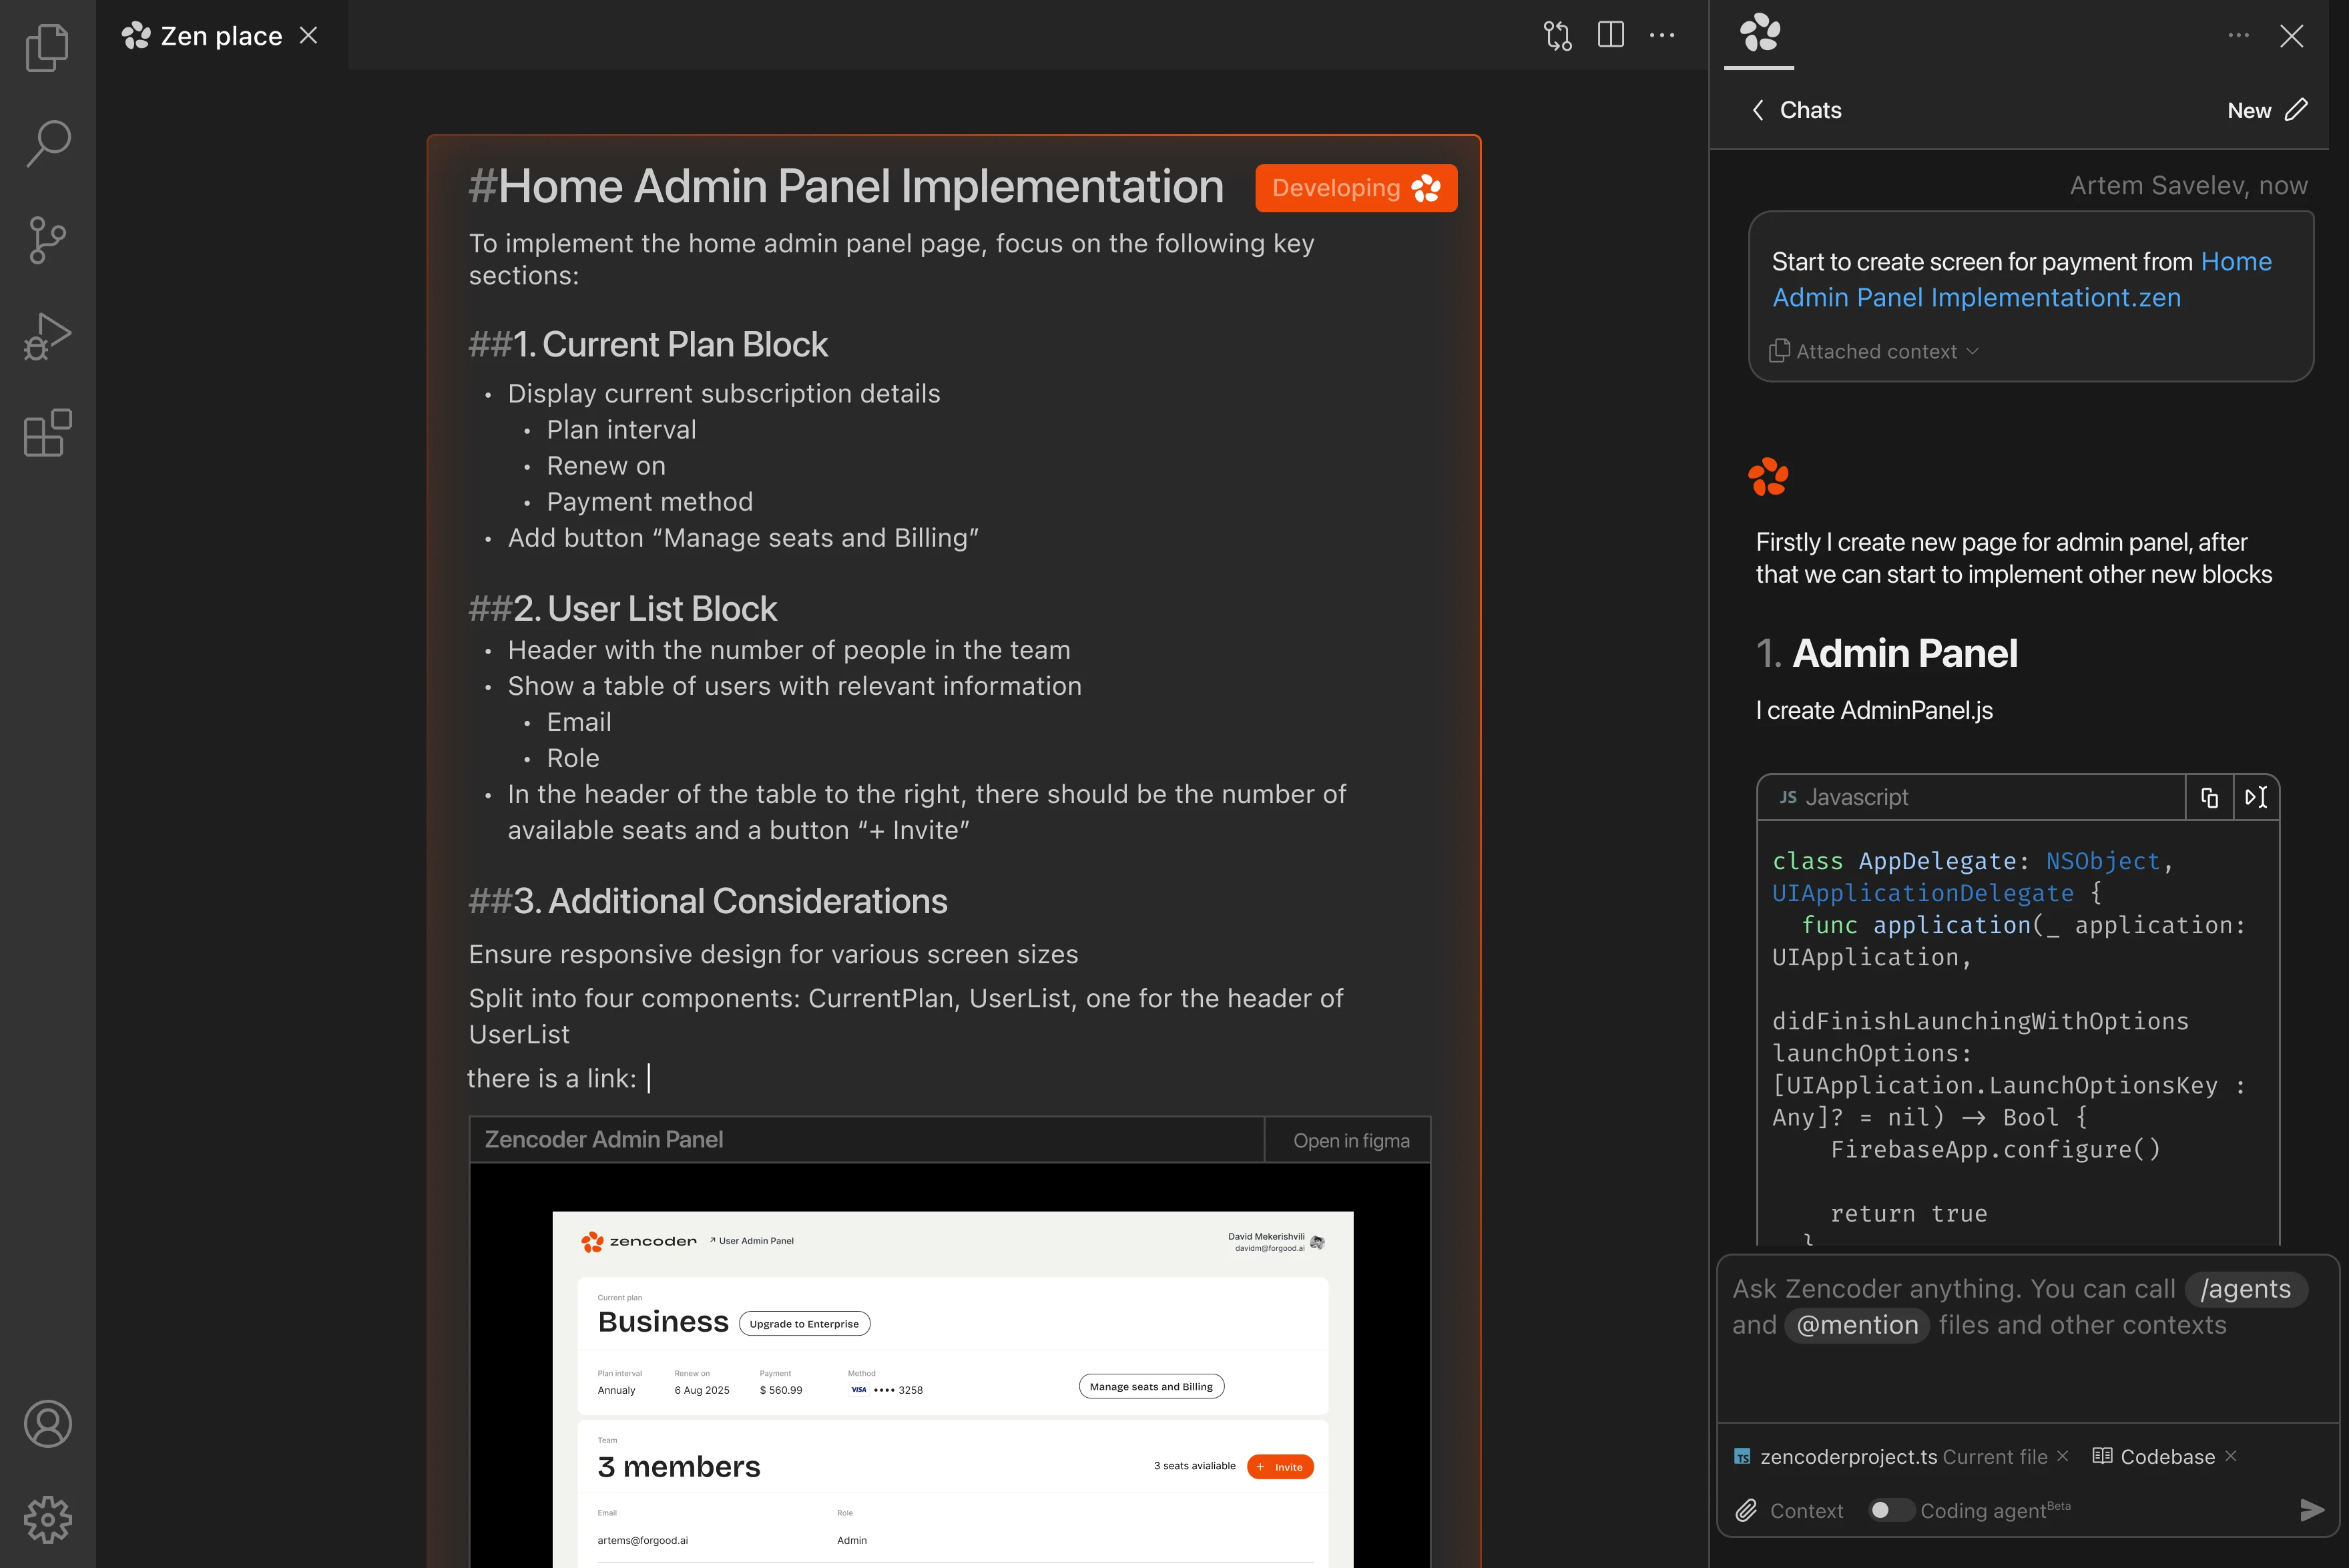Click "User Admin Panel" link in preview
The image size is (2349, 1568).
[752, 1241]
